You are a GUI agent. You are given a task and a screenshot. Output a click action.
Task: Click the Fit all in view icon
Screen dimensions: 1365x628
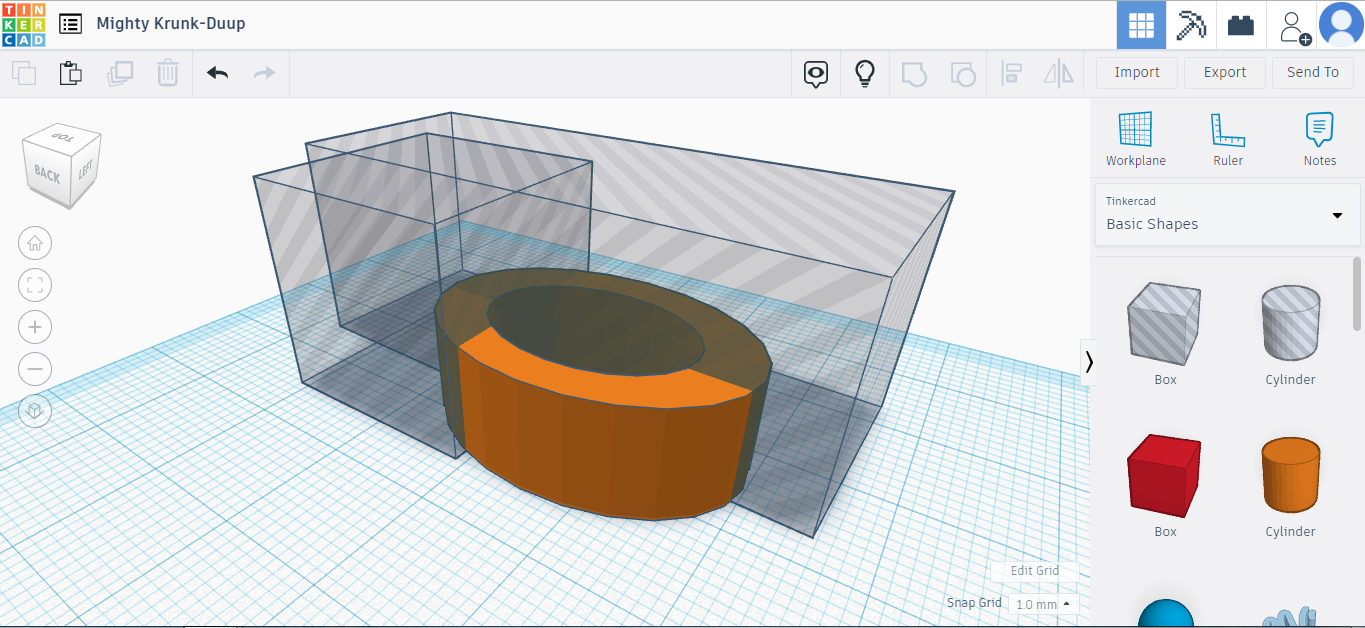(x=35, y=285)
